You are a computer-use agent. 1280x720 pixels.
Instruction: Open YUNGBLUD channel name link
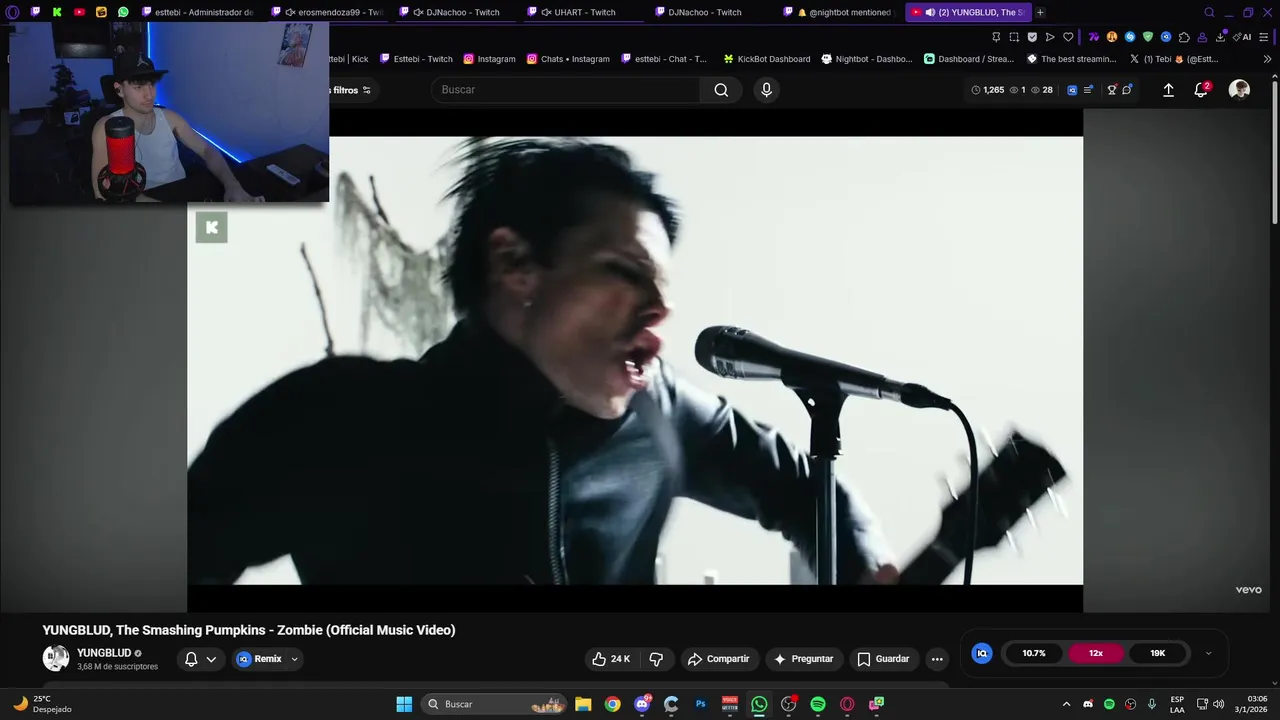104,653
